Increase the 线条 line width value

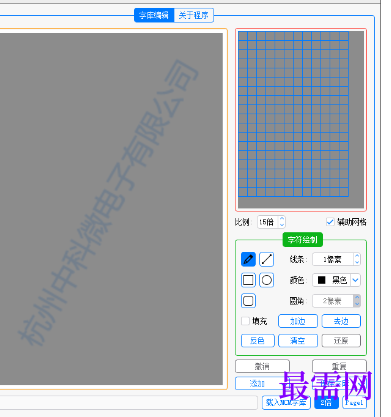(357, 256)
